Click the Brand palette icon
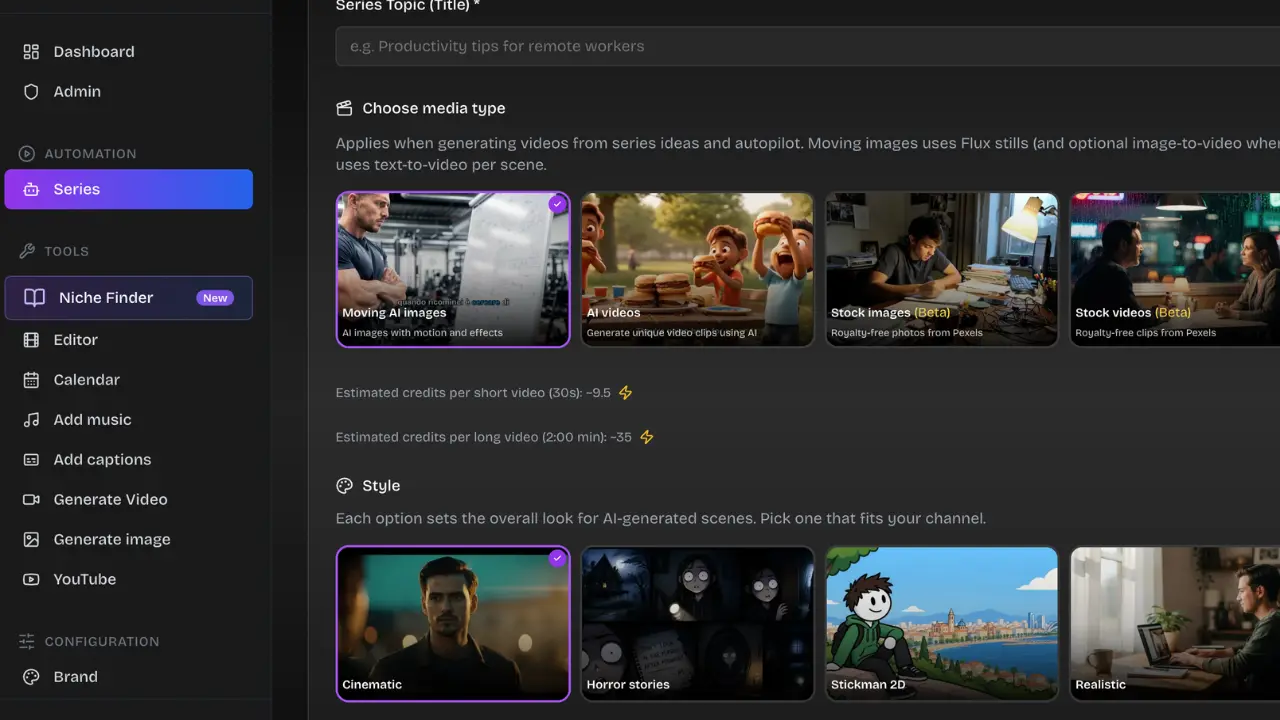The image size is (1280, 720). coord(31,677)
